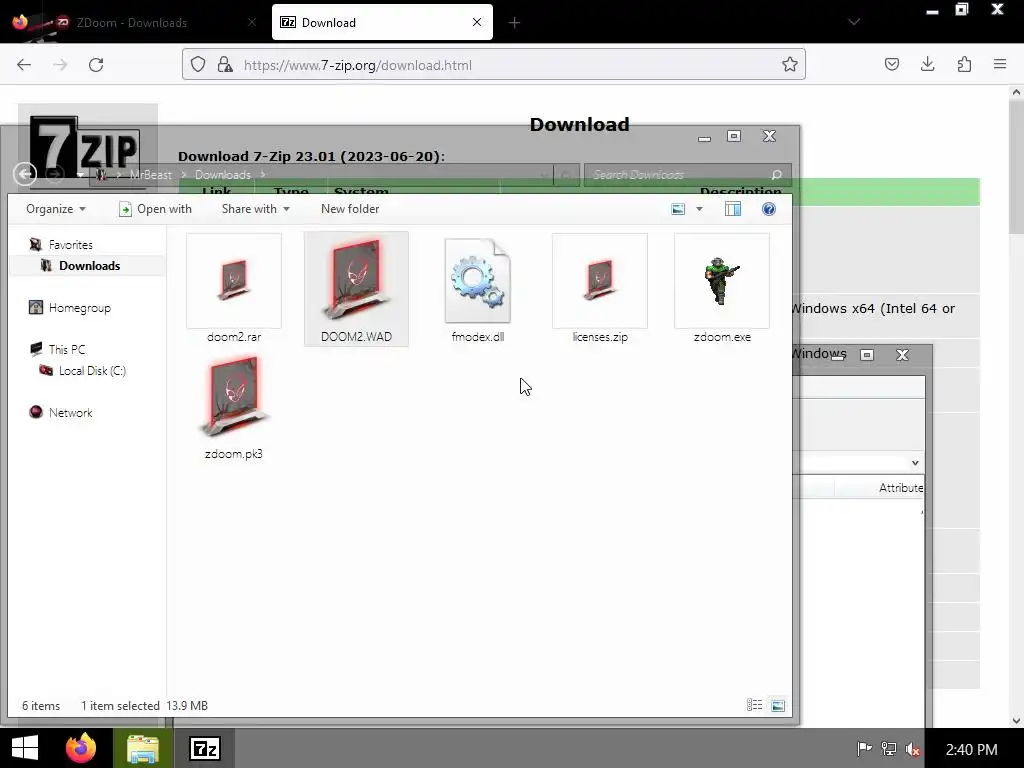Screen dimensions: 1024x768
Task: Open File Explorer taskbar icon
Action: coord(142,748)
